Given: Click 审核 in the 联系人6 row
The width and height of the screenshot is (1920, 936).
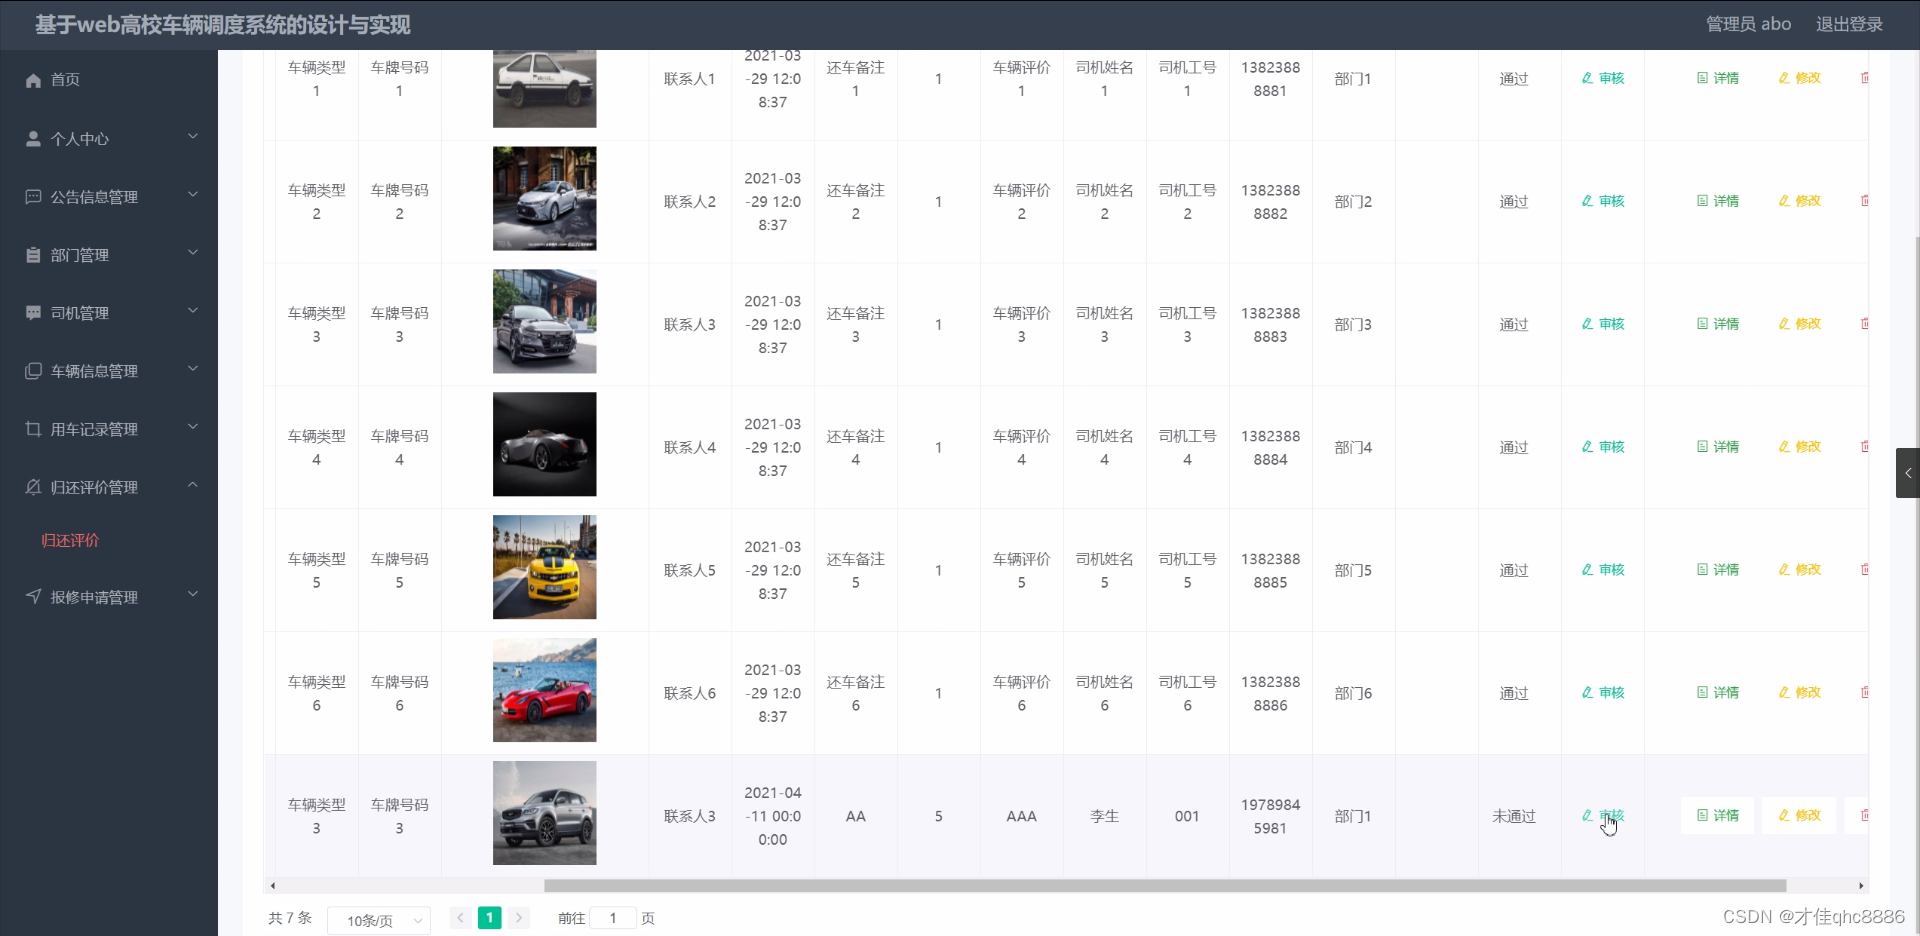Looking at the screenshot, I should click(1603, 693).
